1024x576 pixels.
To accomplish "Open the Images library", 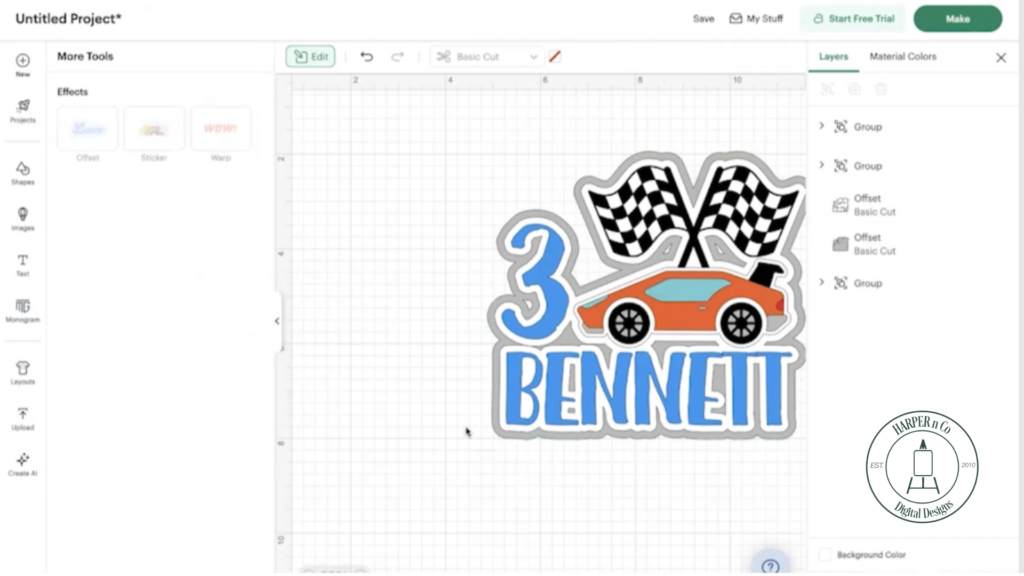I will tap(22, 219).
